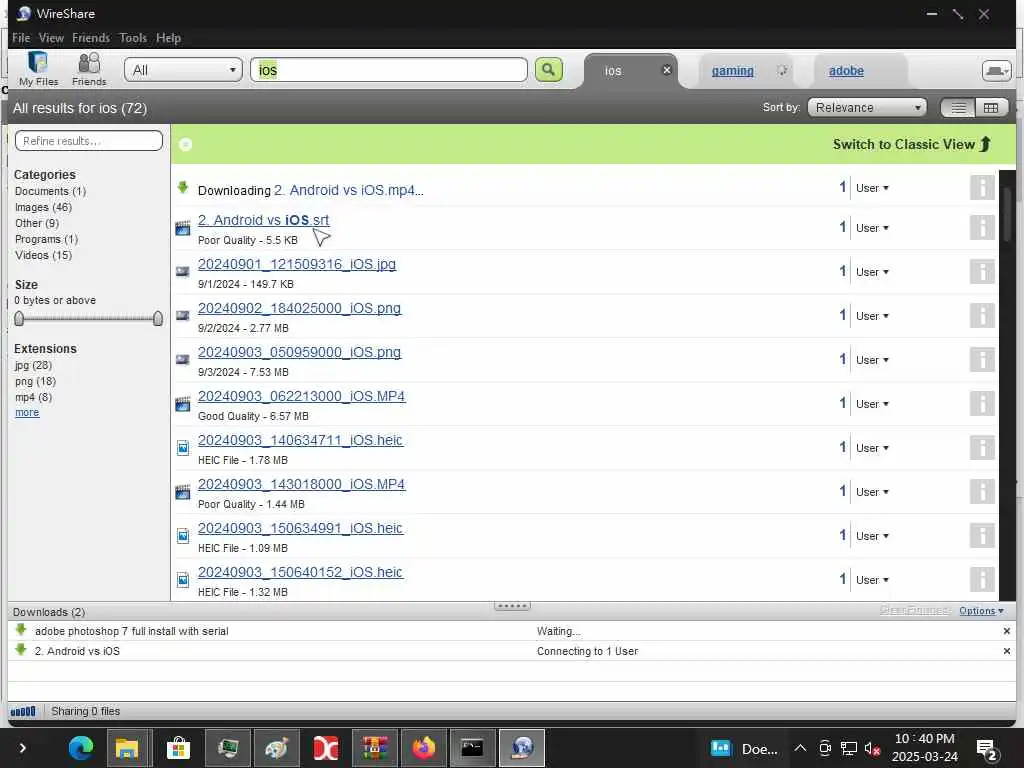The image size is (1024, 768).
Task: Open info for 20240903_143018000_iOS.MP4
Action: click(x=982, y=491)
